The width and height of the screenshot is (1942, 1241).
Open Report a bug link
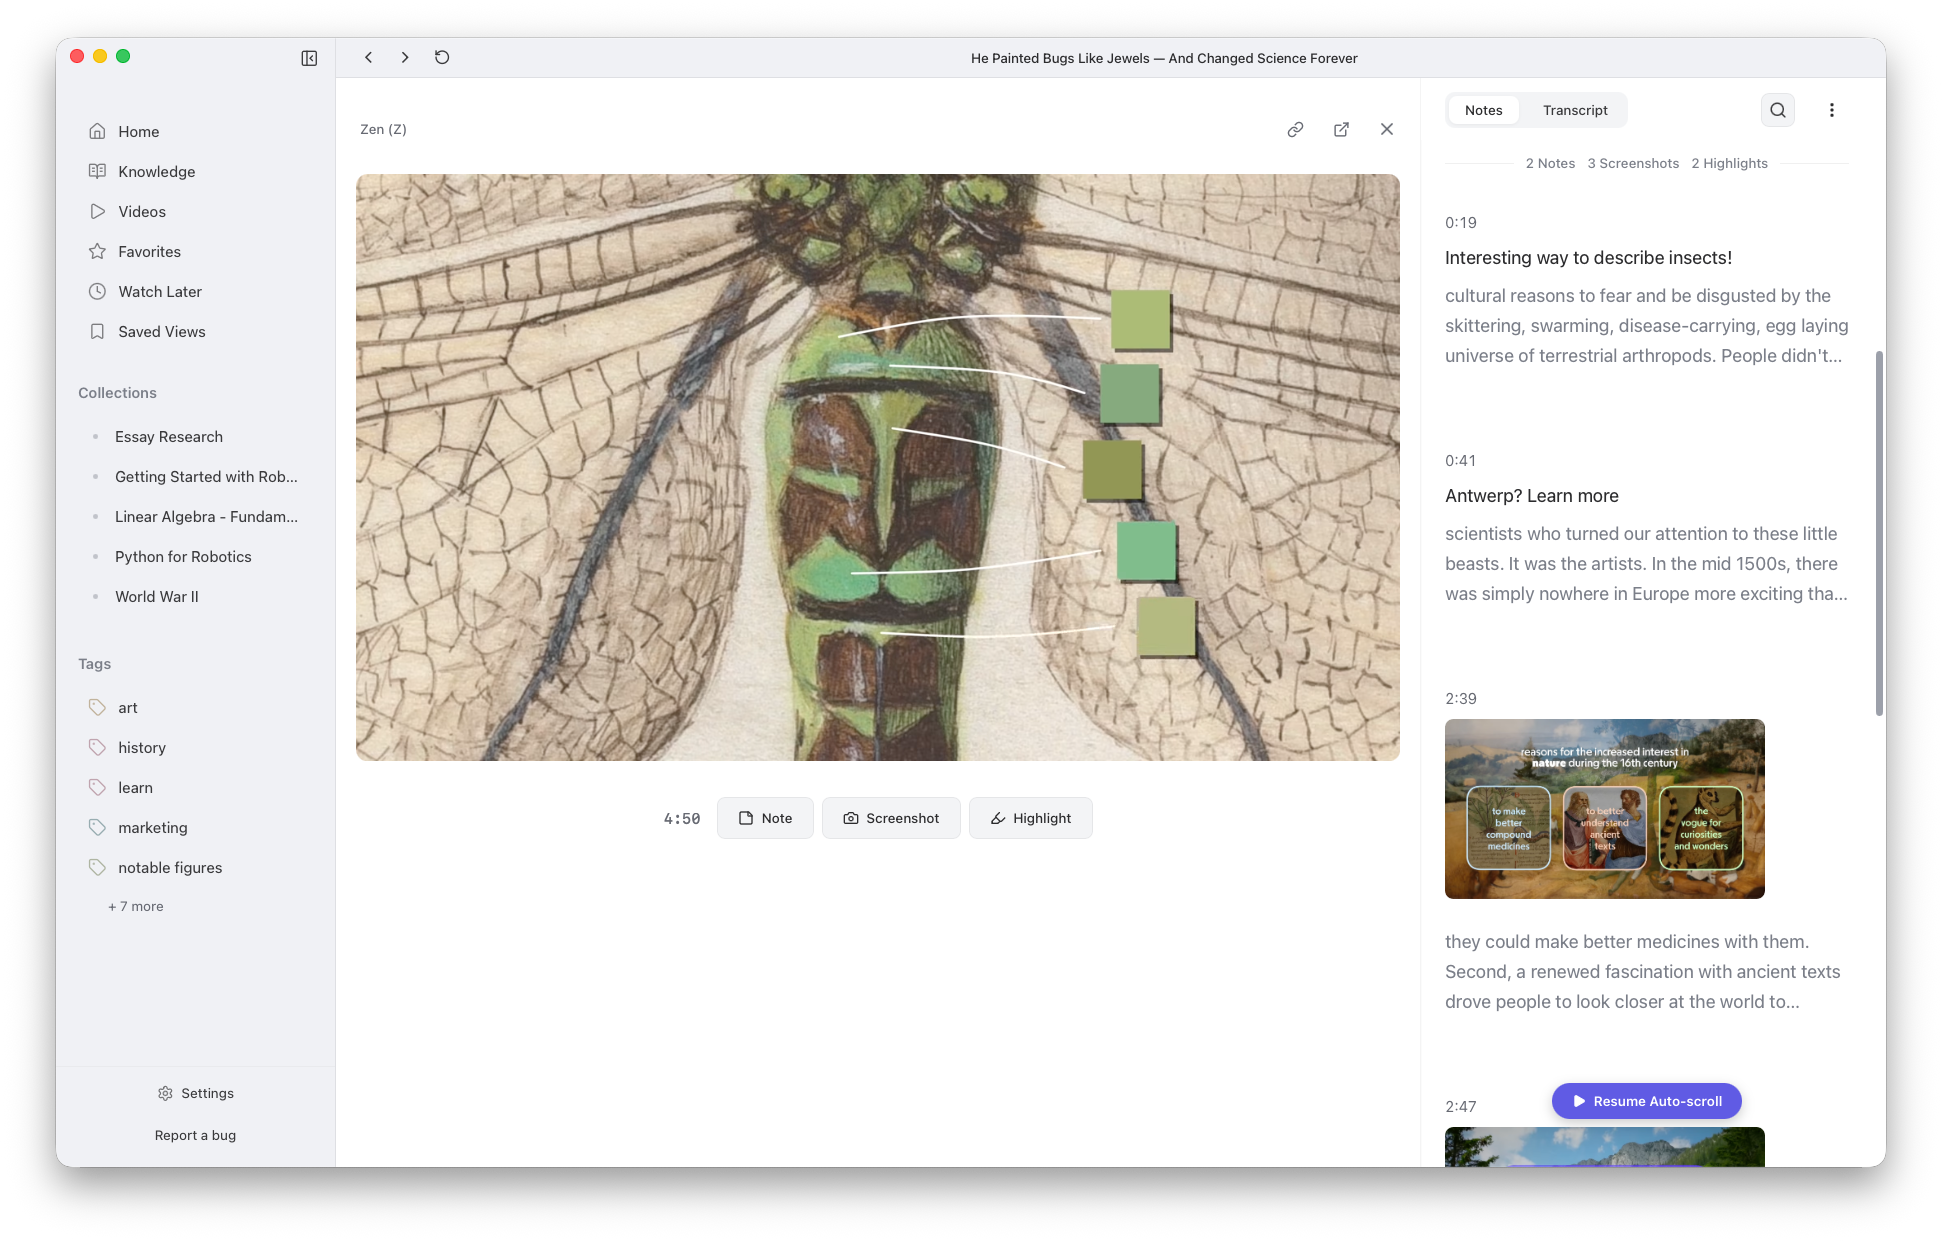(195, 1135)
